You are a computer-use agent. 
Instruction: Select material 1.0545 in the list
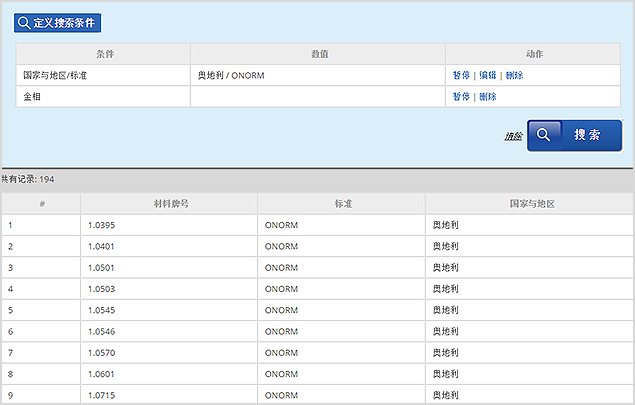[x=102, y=309]
